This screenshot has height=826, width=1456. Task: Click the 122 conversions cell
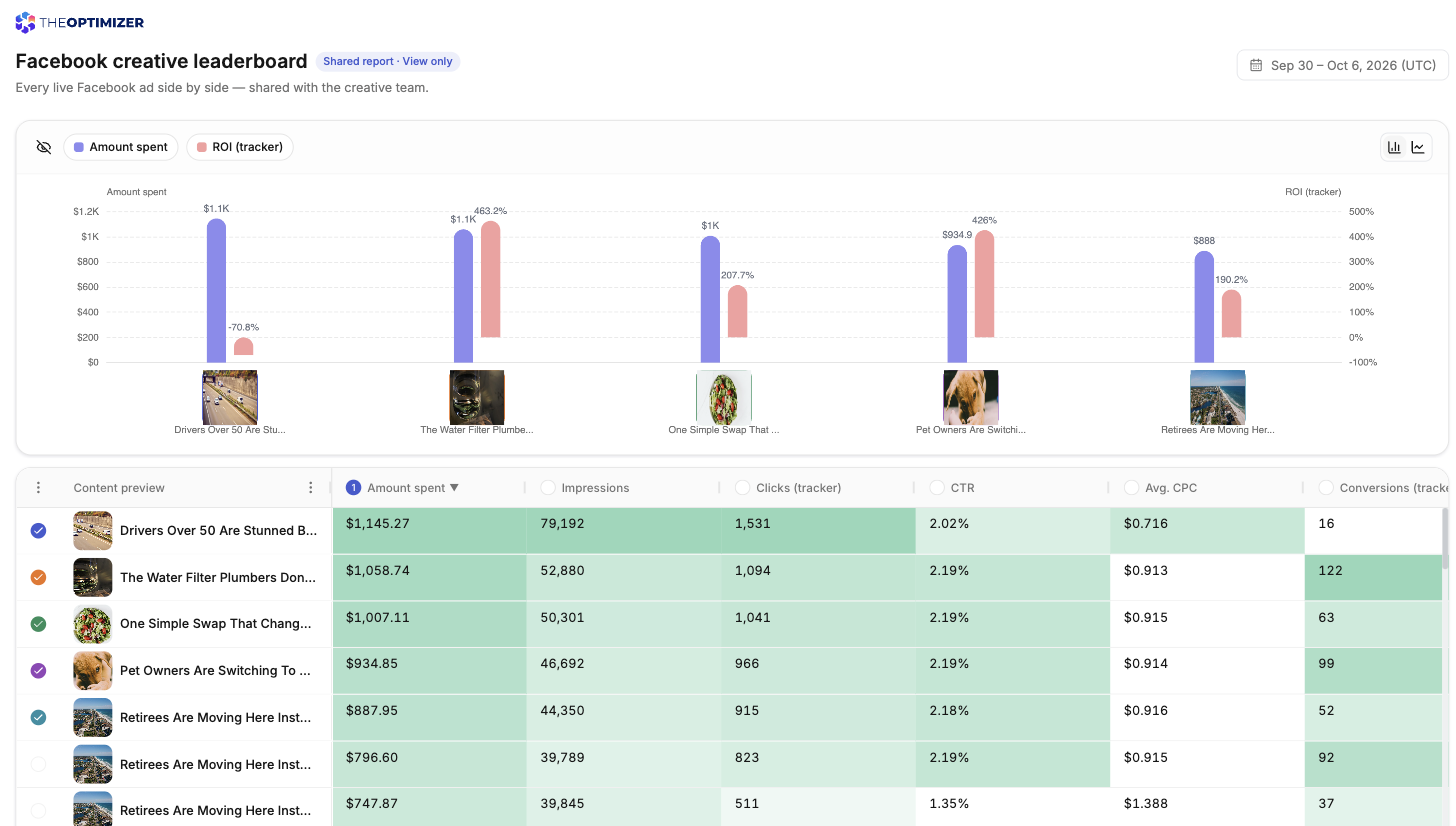pyautogui.click(x=1375, y=577)
